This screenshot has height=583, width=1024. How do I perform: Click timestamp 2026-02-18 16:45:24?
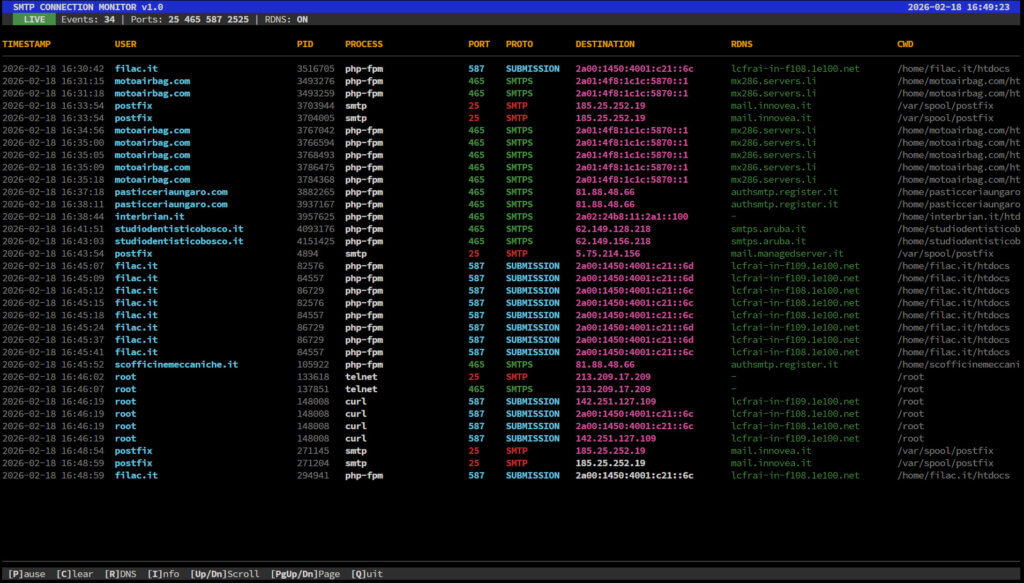(x=53, y=328)
